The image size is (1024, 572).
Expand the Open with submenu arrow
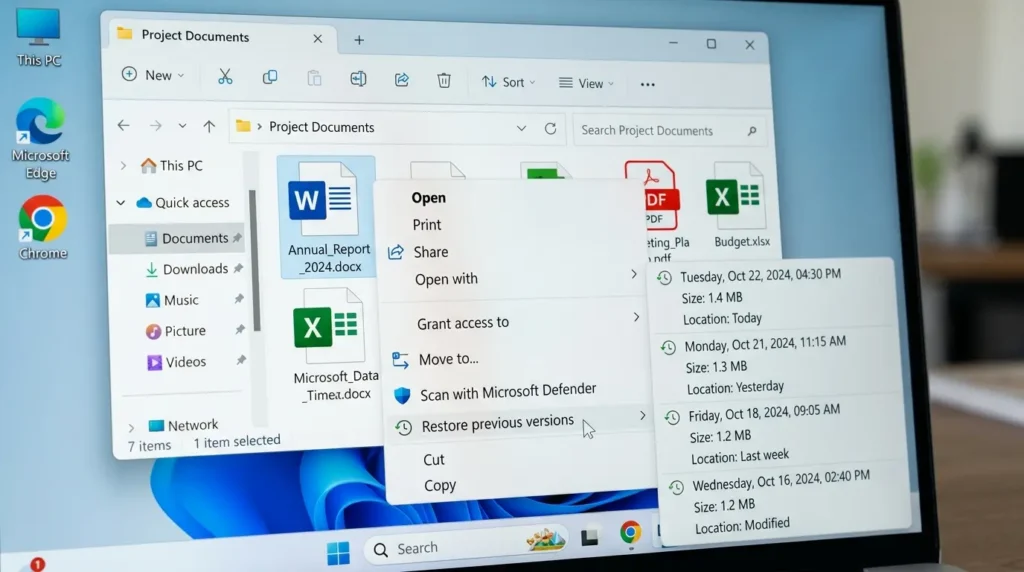coord(633,274)
